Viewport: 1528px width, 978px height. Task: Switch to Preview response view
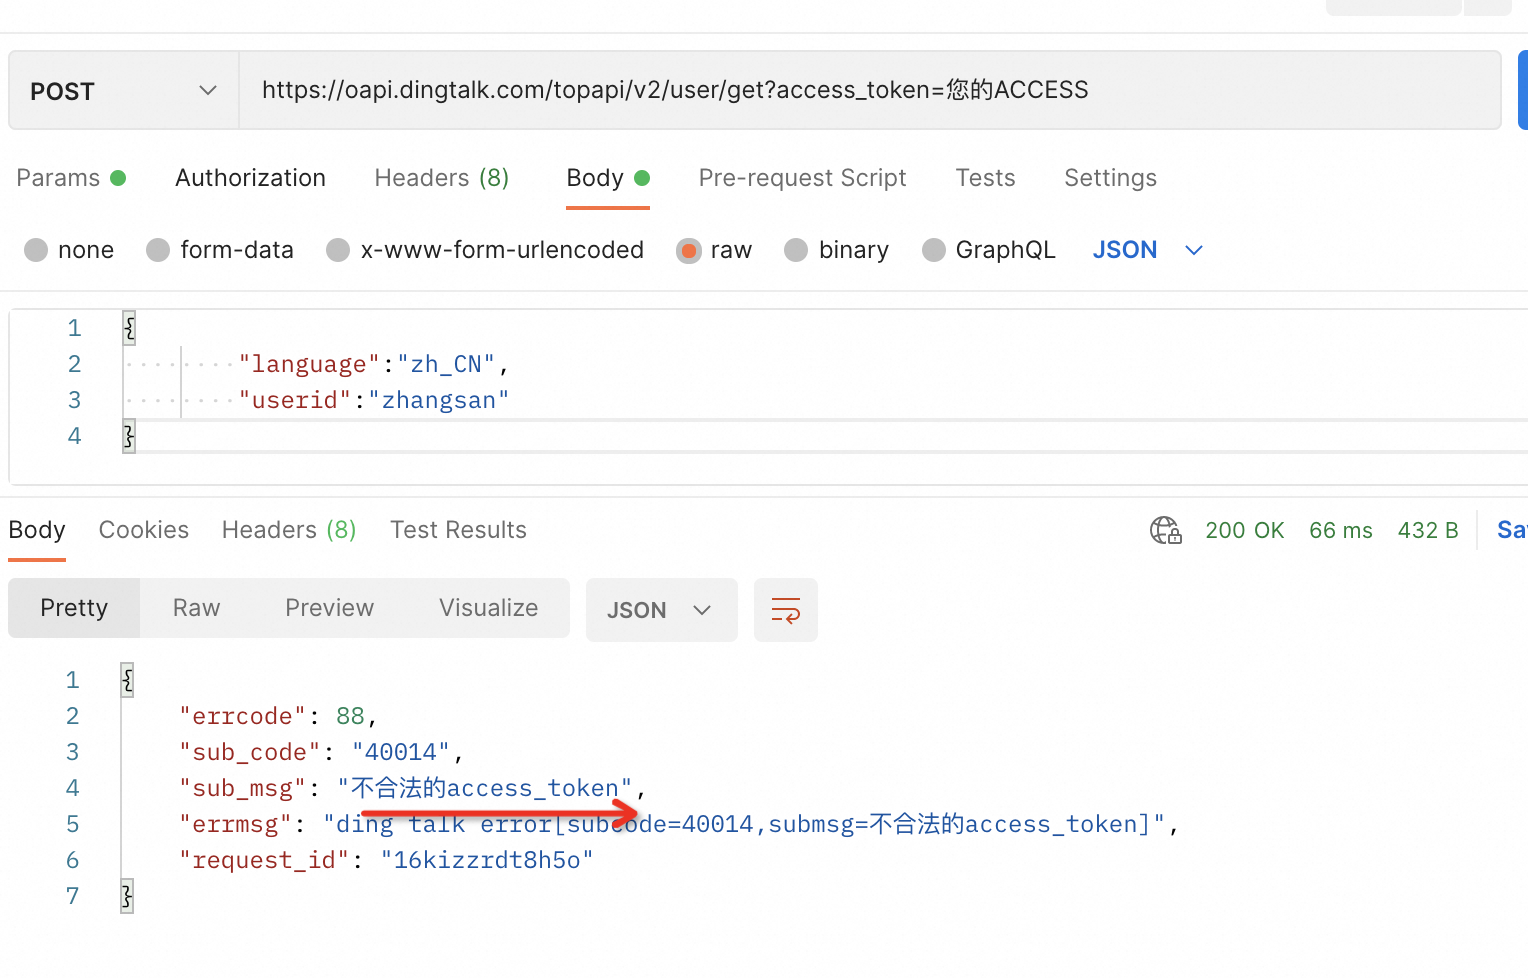click(329, 608)
